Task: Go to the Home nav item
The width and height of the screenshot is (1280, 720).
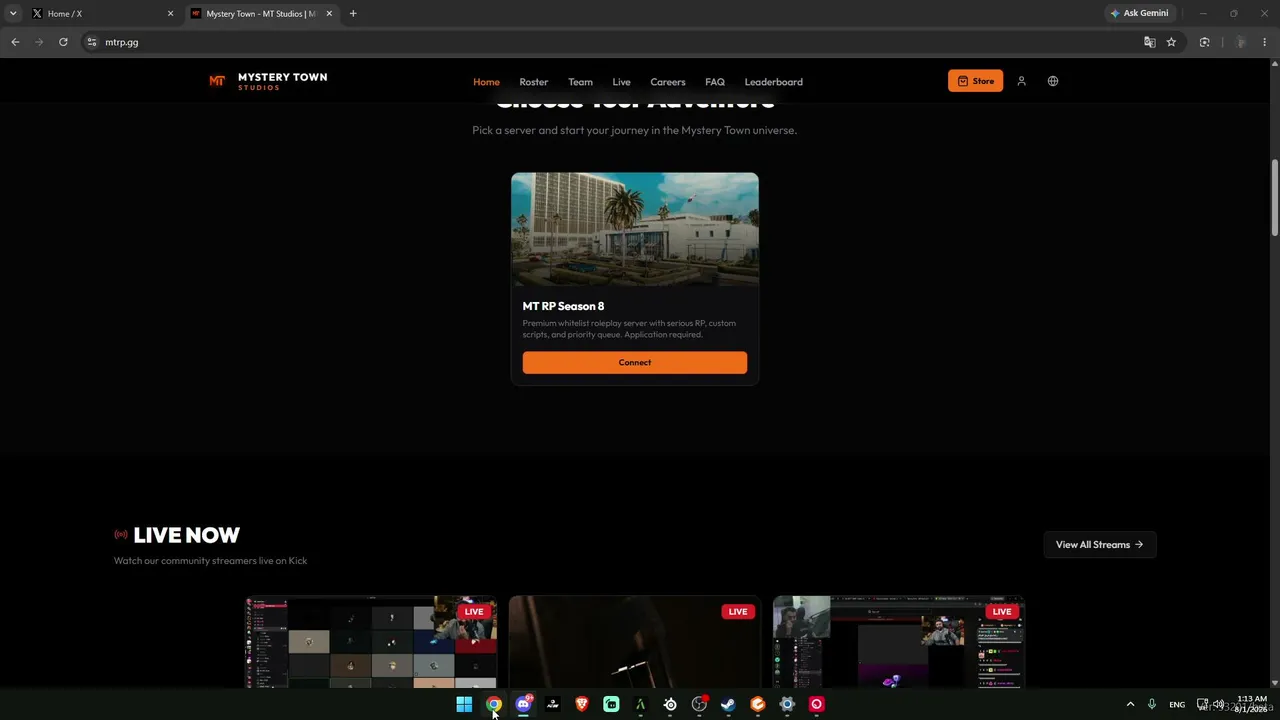Action: pyautogui.click(x=486, y=82)
